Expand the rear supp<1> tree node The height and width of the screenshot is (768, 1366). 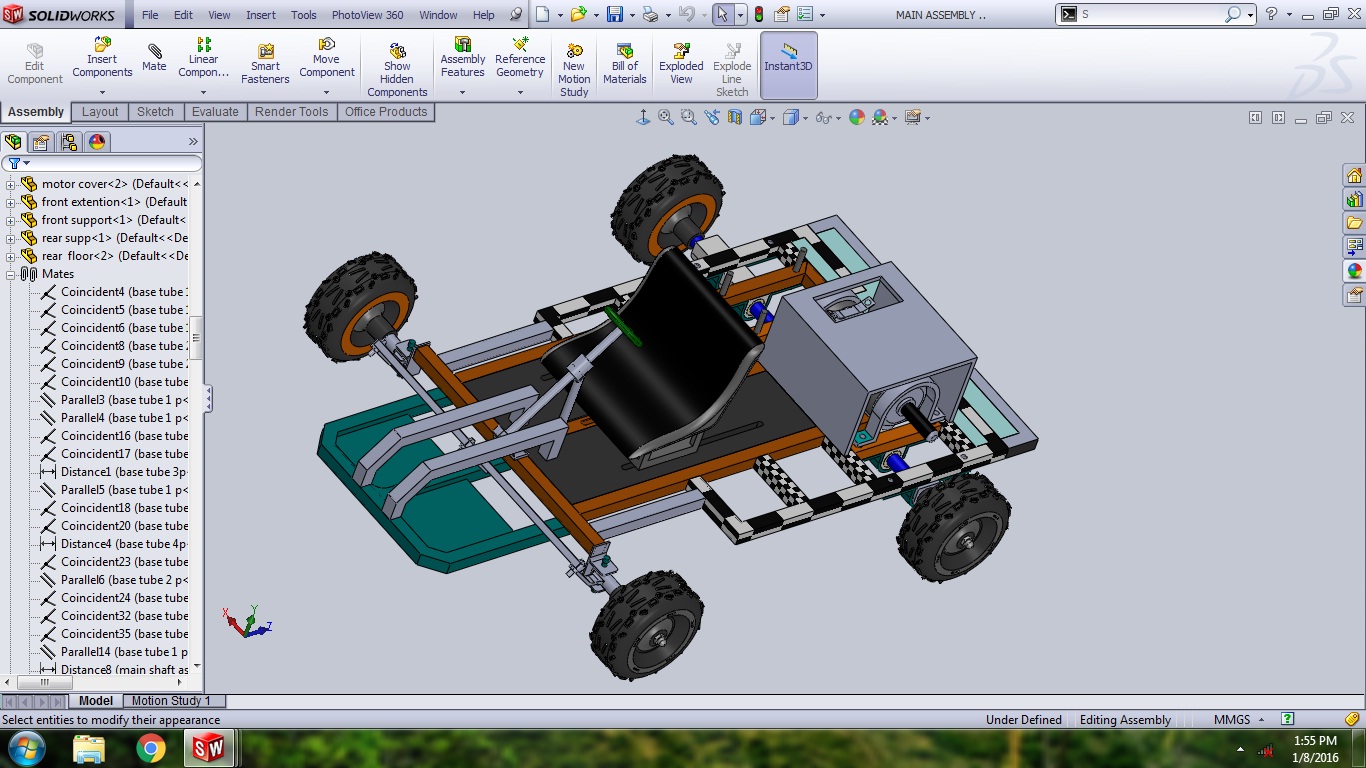[x=11, y=238]
